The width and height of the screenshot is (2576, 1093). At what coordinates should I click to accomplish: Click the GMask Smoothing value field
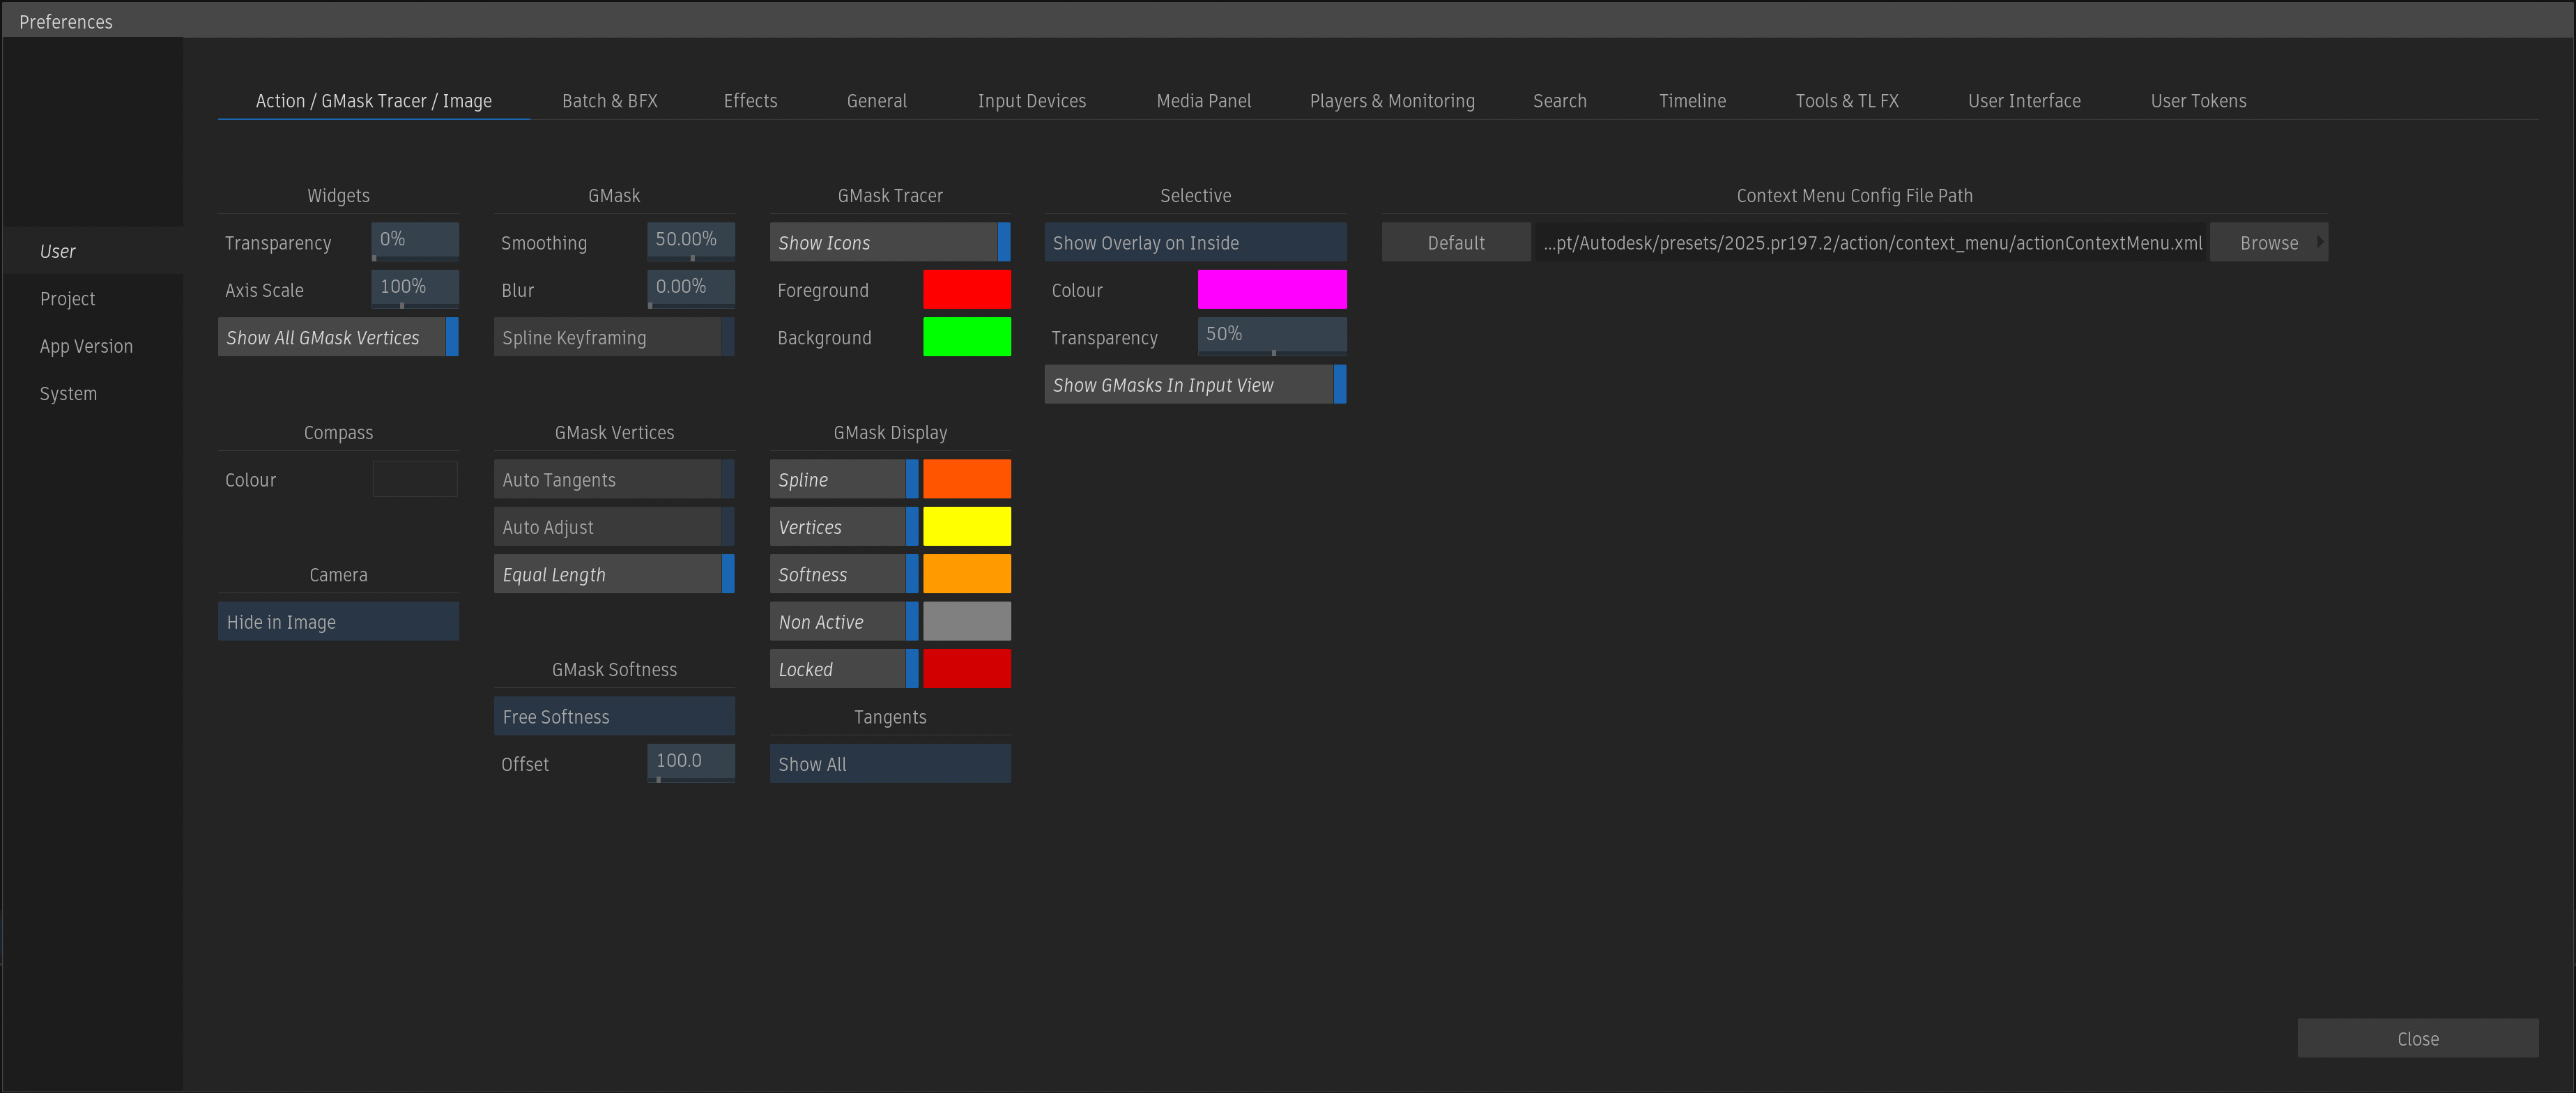(x=690, y=240)
